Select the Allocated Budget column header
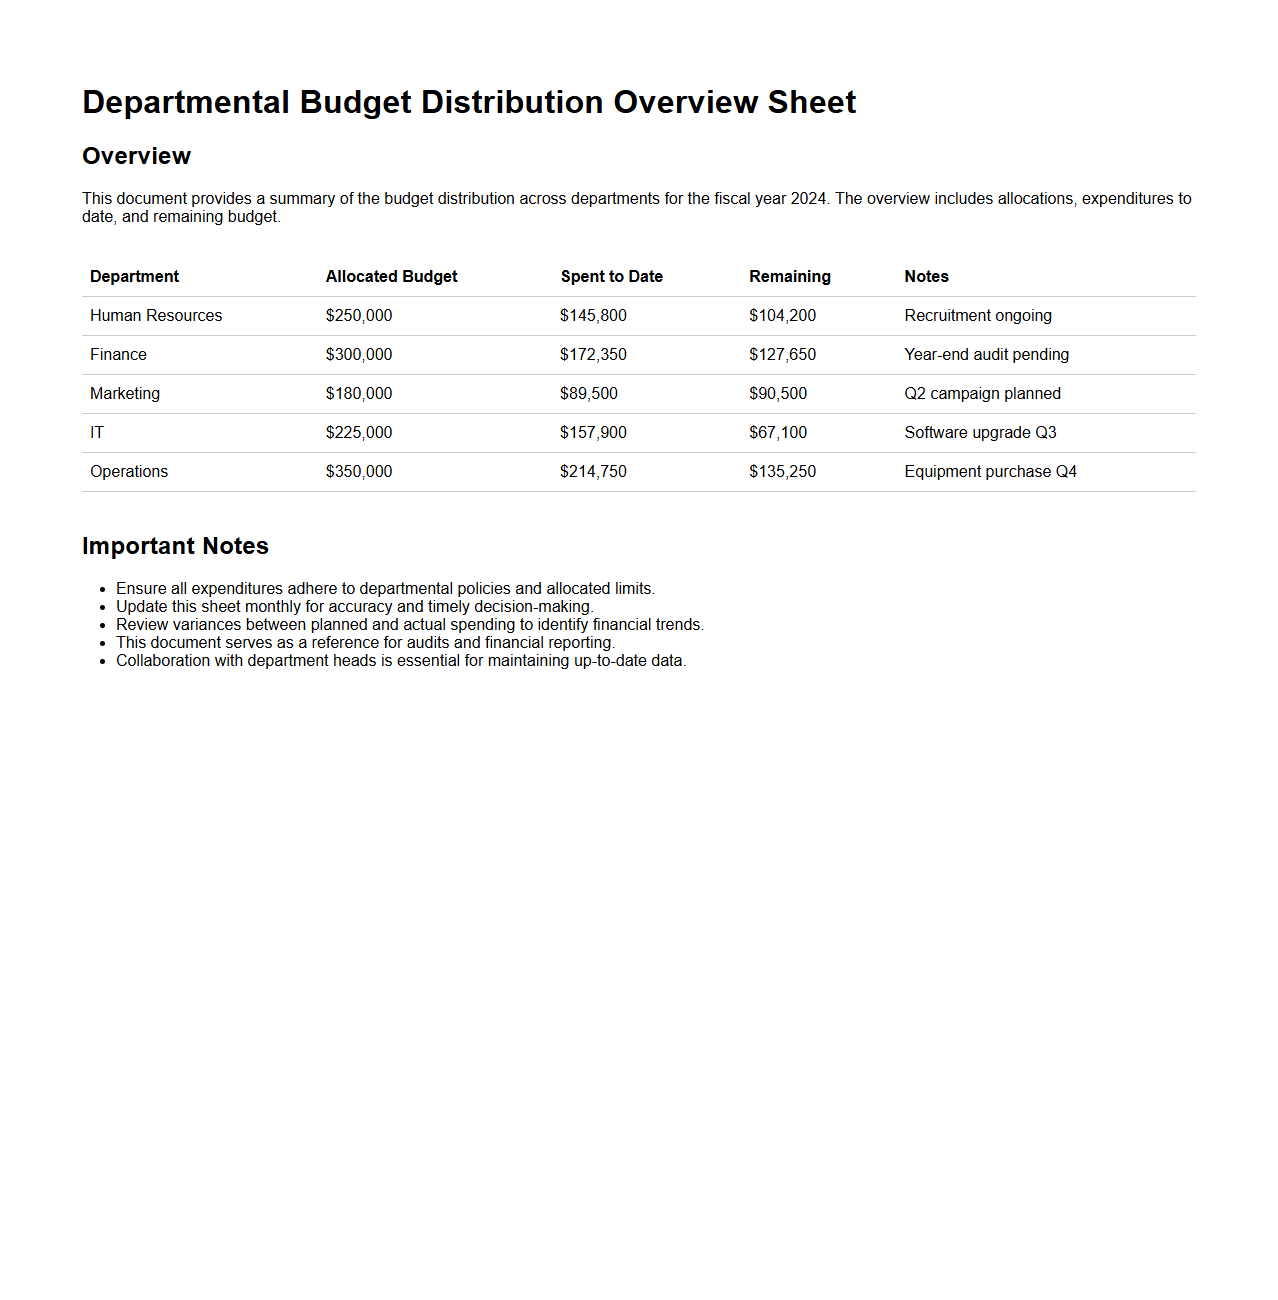The width and height of the screenshot is (1278, 1300). point(391,277)
